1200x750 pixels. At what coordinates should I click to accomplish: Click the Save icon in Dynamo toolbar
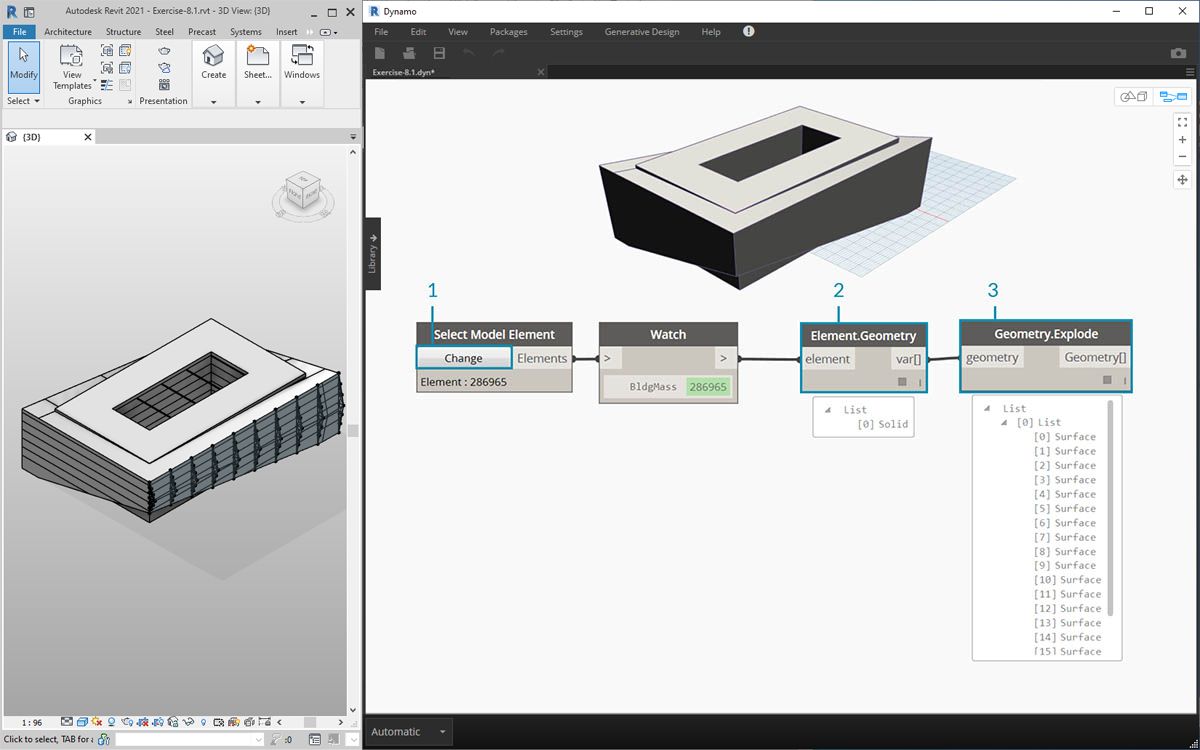439,53
